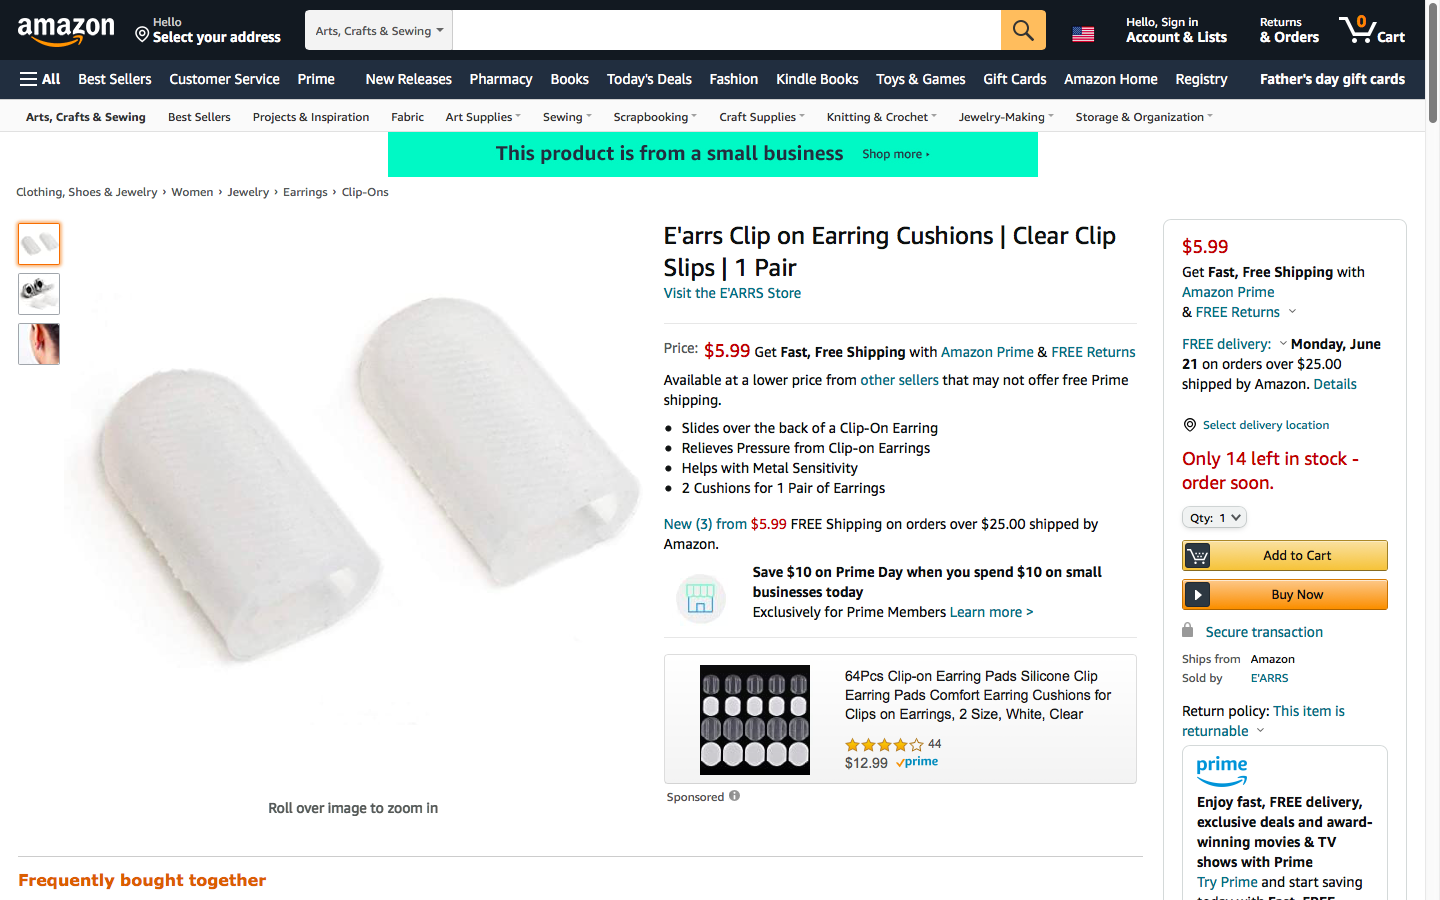The image size is (1440, 900).
Task: Click the Buy Now button
Action: (1285, 595)
